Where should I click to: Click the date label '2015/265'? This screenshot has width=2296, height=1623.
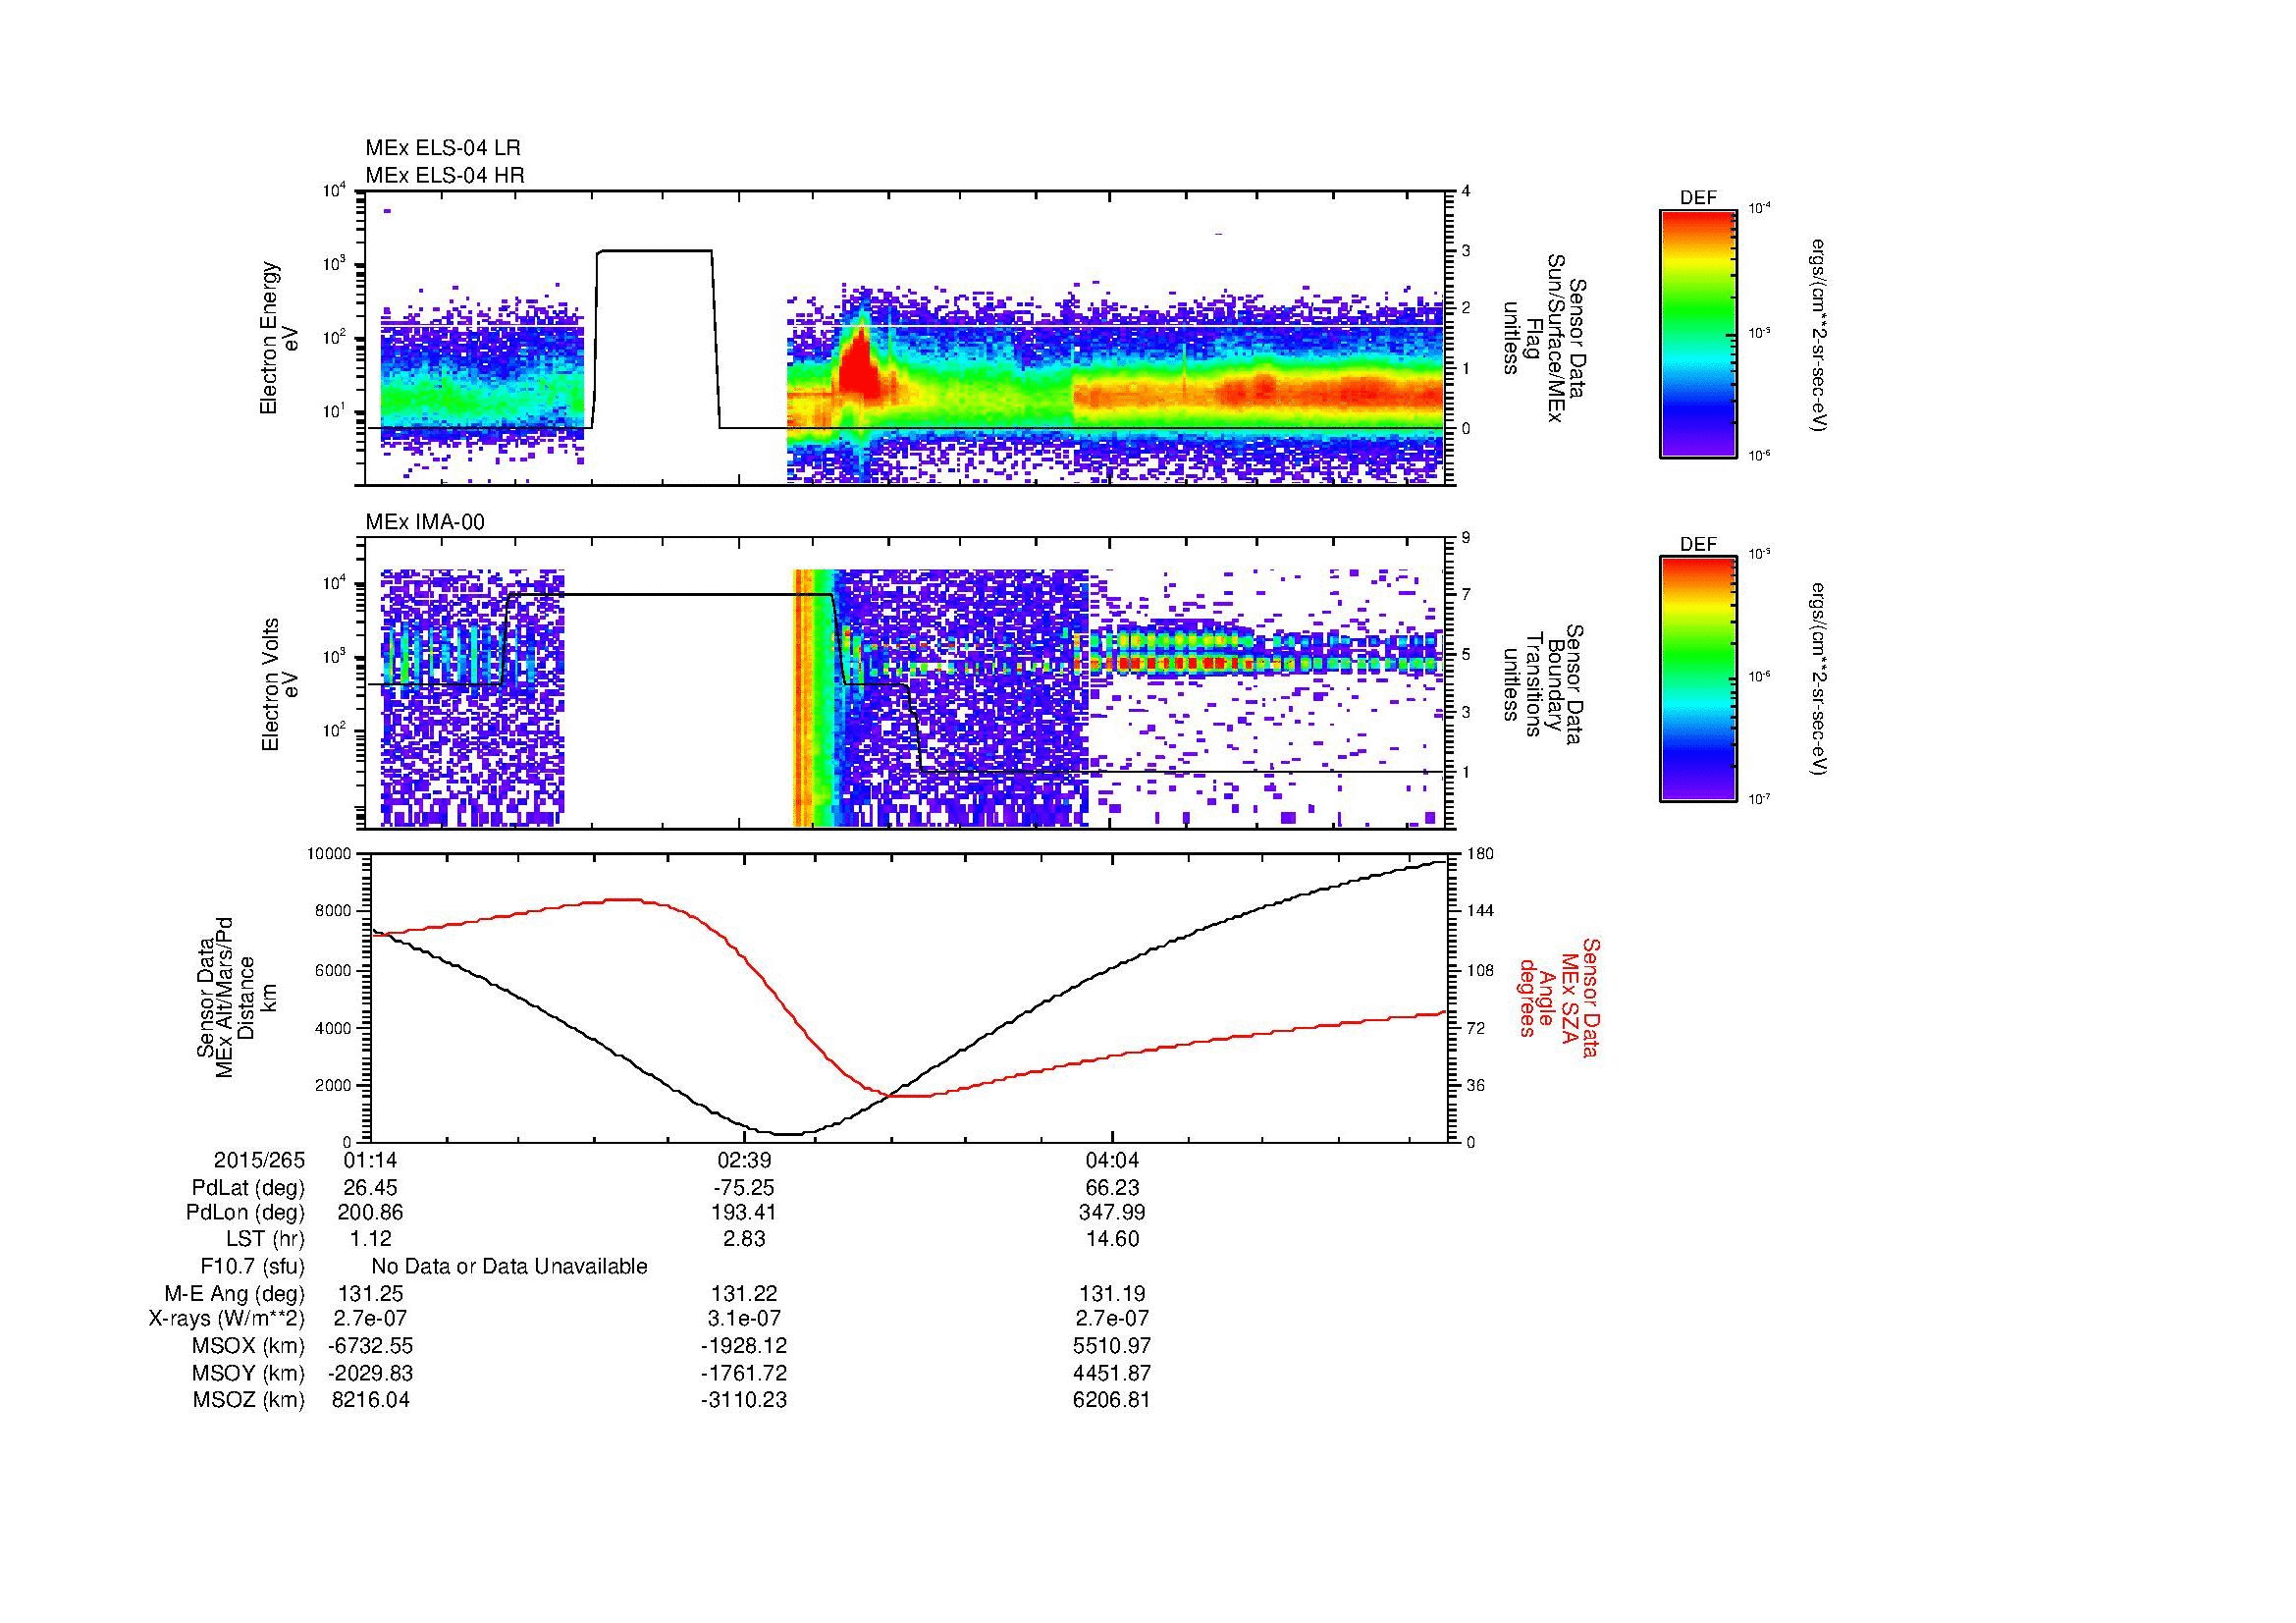pyautogui.click(x=259, y=1161)
